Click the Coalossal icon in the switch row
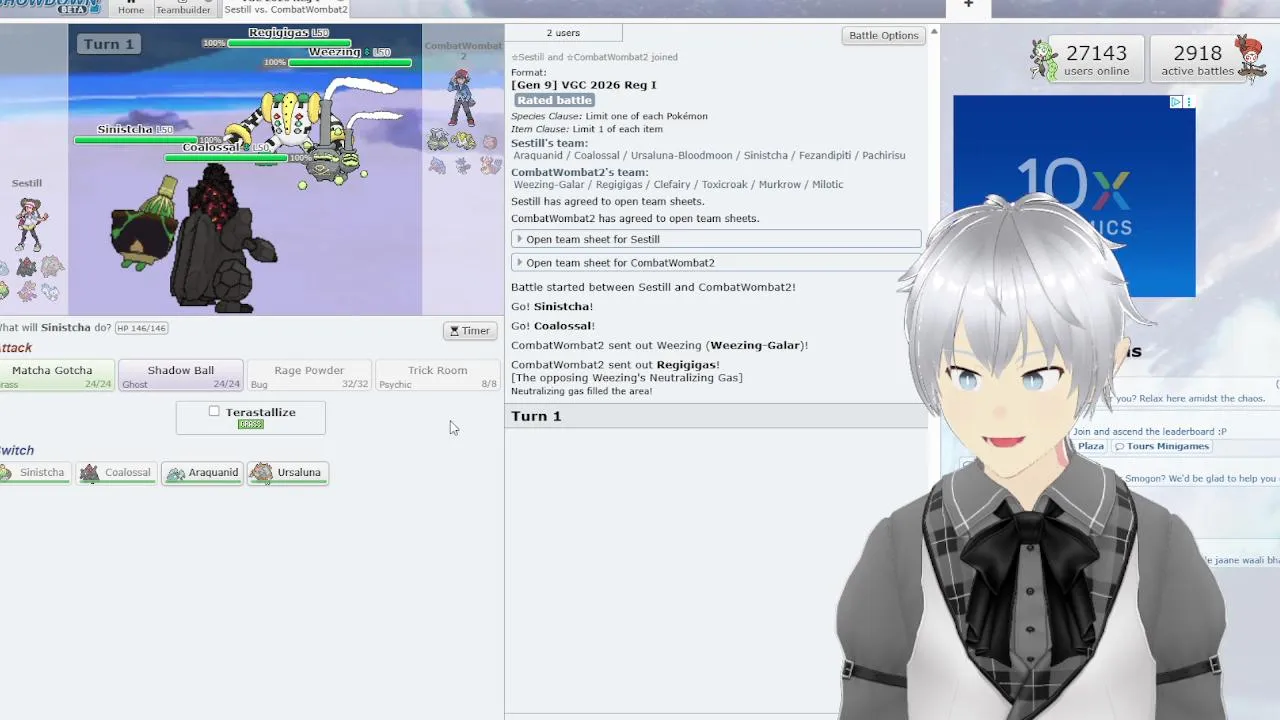 90,473
